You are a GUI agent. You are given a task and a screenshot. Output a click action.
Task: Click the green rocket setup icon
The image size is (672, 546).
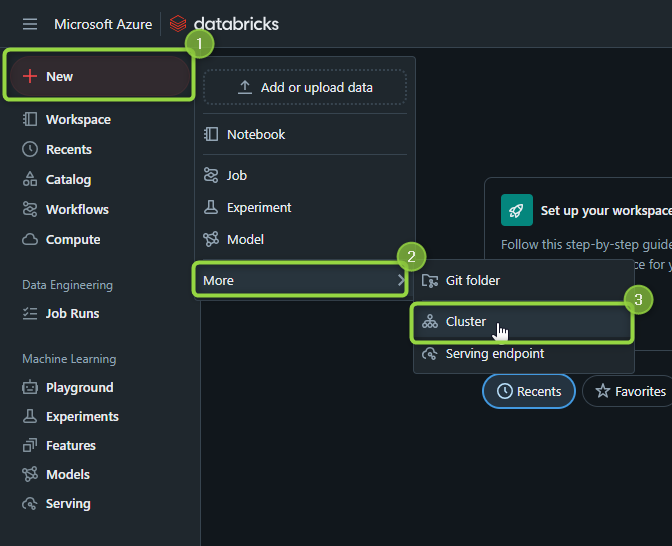point(517,210)
